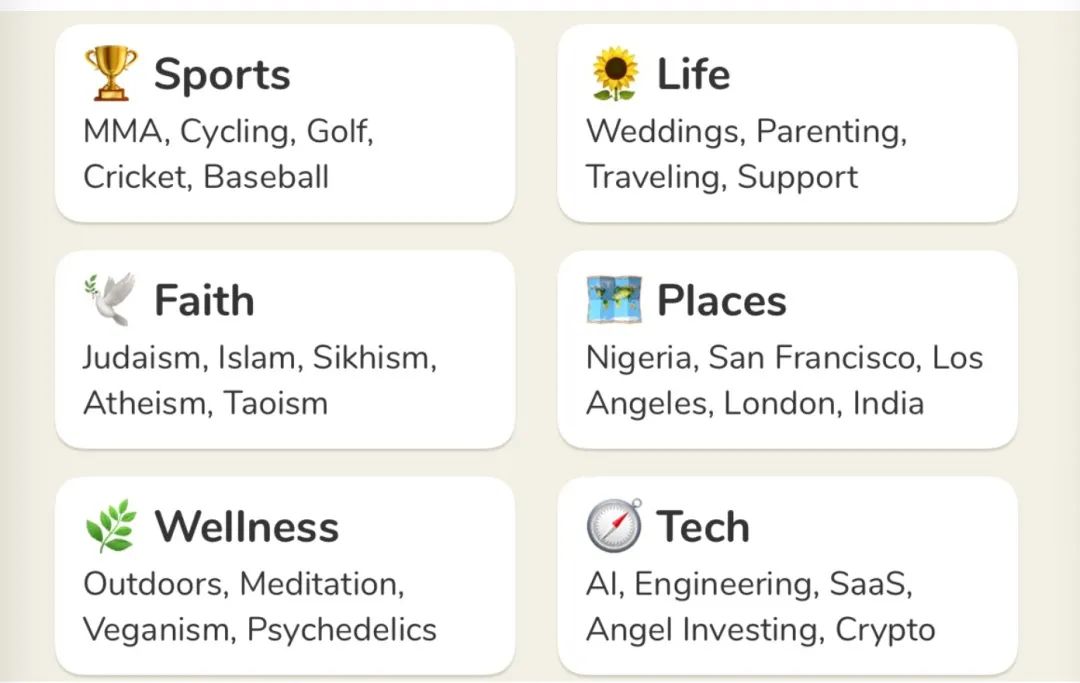Viewport: 1080px width, 683px height.
Task: Click the "Angeles, London, India" text line
Action: (x=755, y=404)
